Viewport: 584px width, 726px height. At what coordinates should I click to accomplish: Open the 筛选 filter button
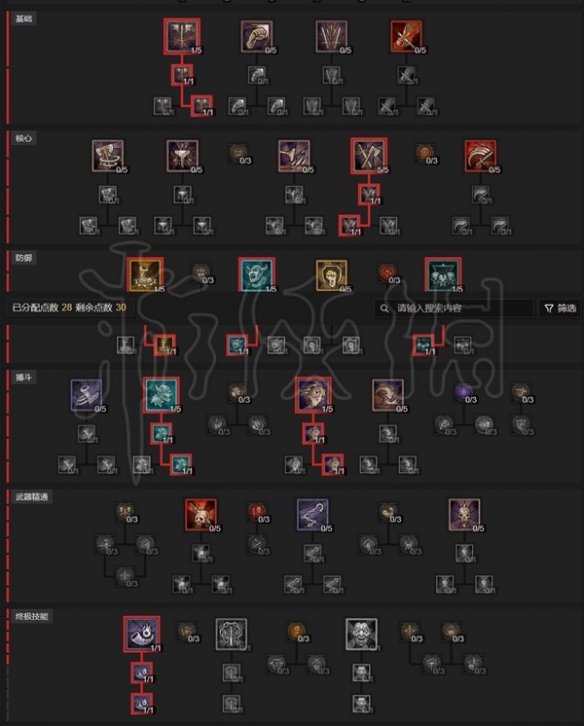pos(560,308)
